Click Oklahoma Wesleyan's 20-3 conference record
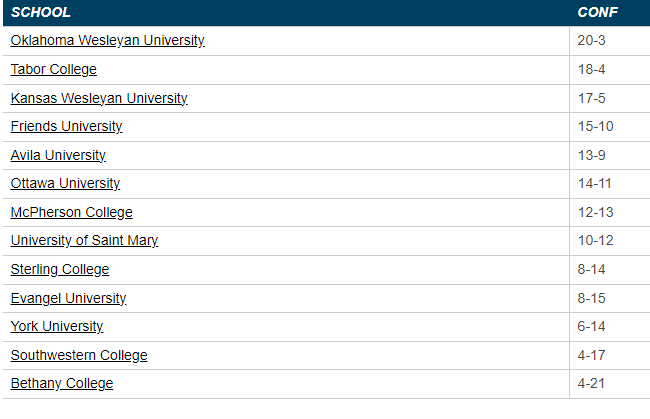The height and width of the screenshot is (419, 650). click(593, 41)
